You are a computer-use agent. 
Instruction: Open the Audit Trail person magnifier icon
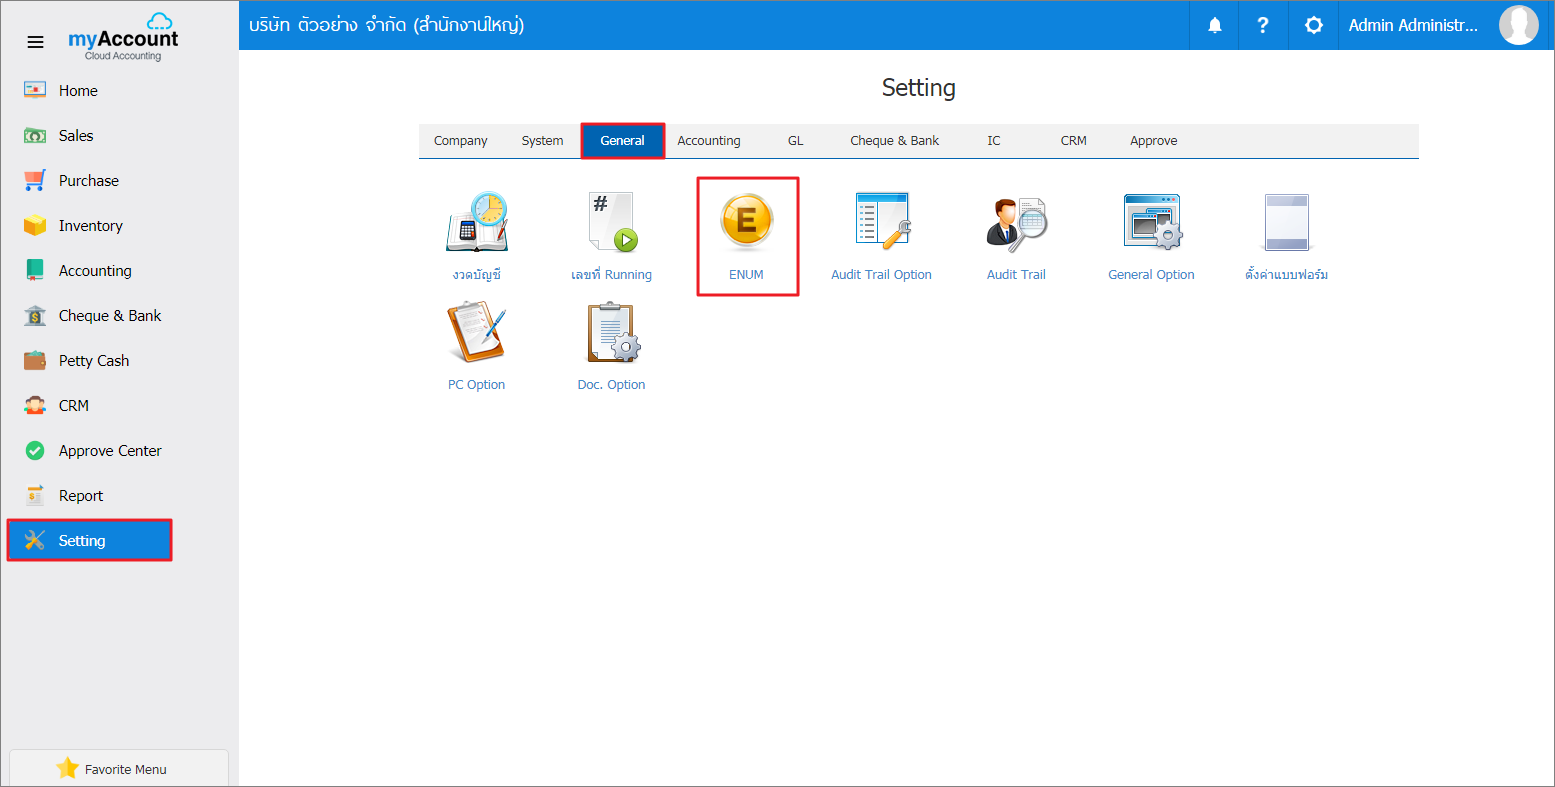[1016, 223]
